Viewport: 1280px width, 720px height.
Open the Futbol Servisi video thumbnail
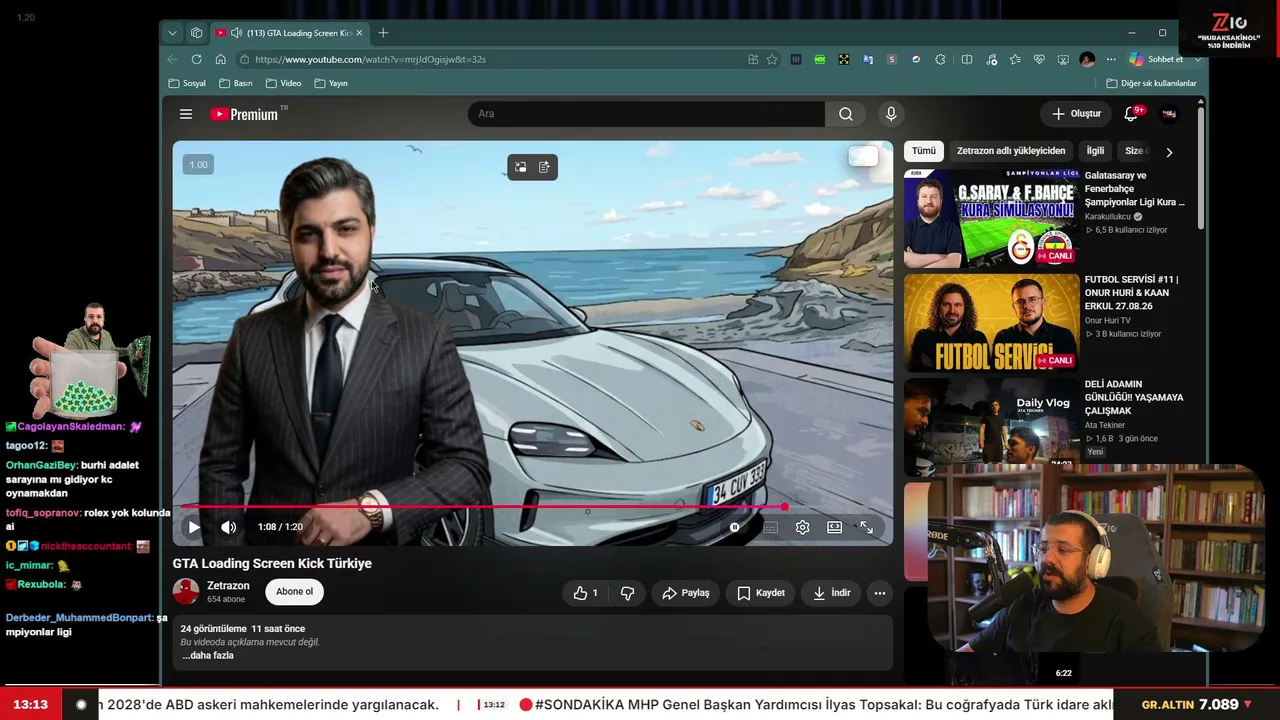[992, 323]
